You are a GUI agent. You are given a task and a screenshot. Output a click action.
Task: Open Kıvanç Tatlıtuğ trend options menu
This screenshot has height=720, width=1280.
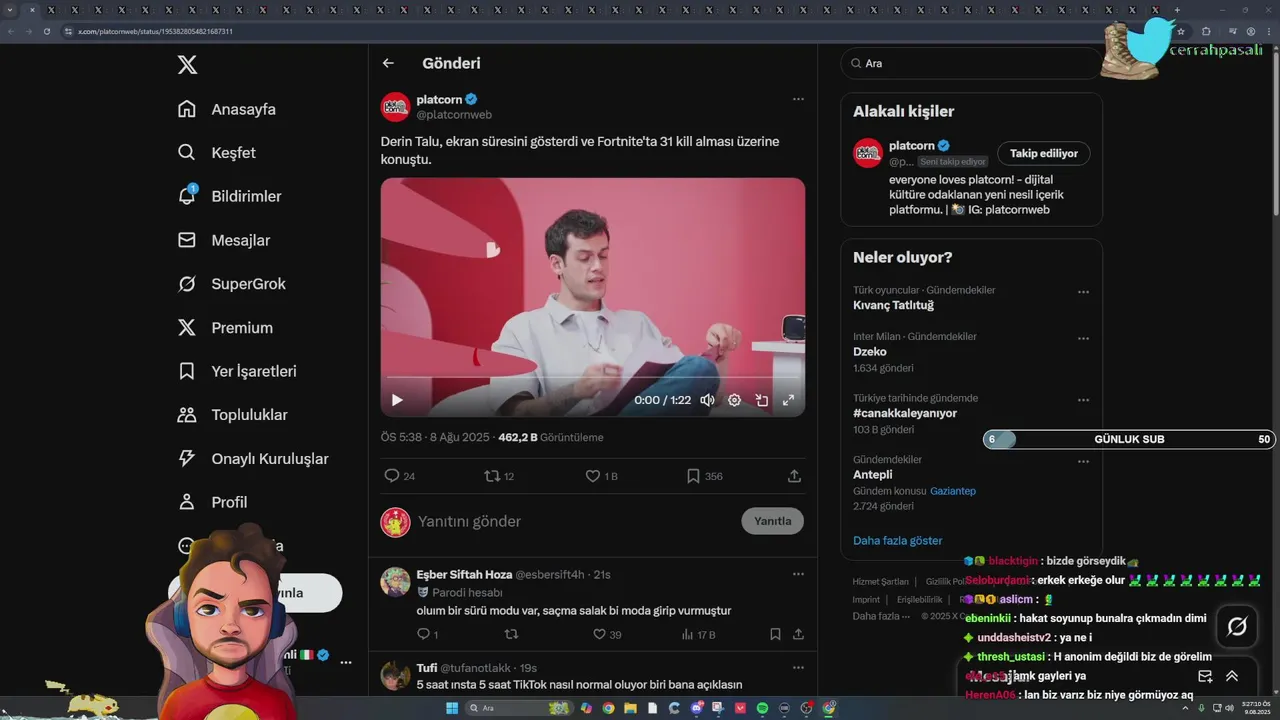1083,292
